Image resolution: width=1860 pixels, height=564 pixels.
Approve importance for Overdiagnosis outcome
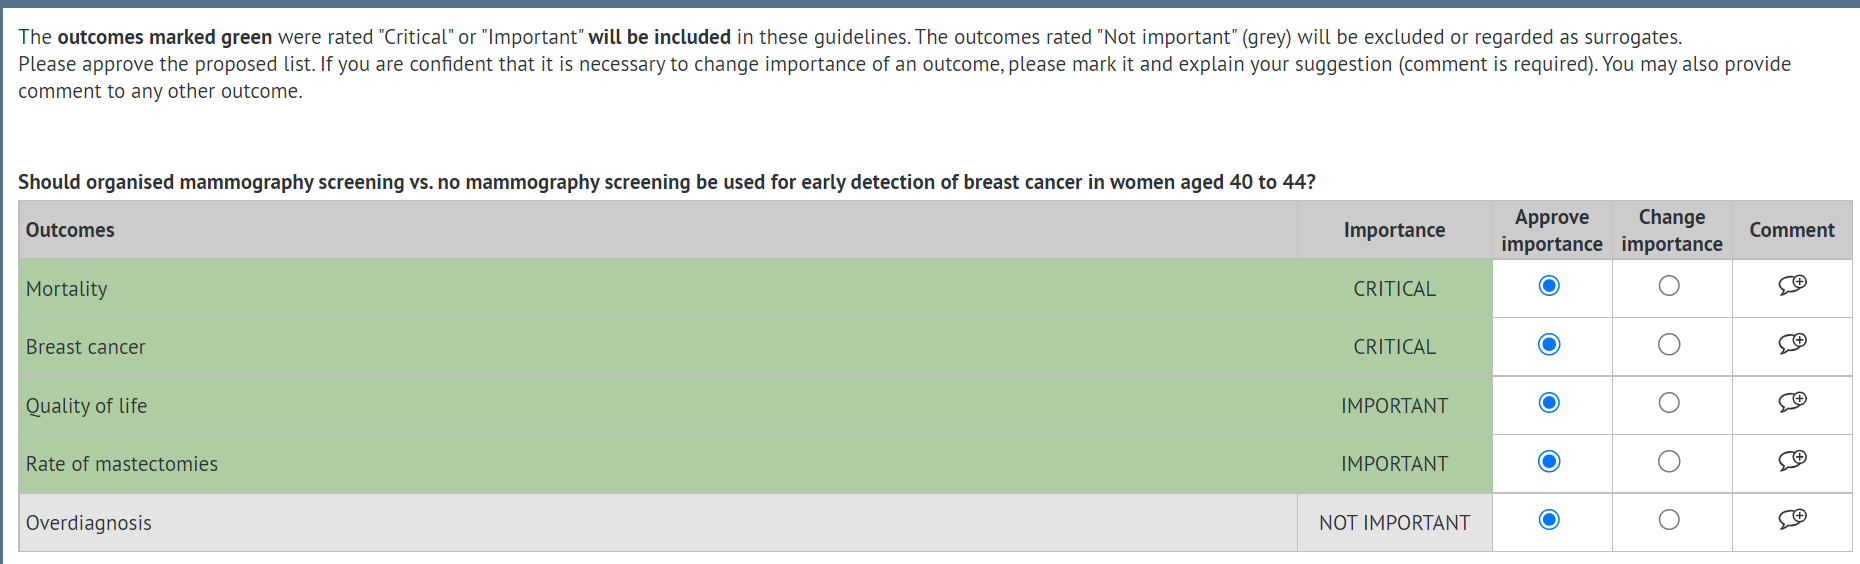tap(1549, 520)
